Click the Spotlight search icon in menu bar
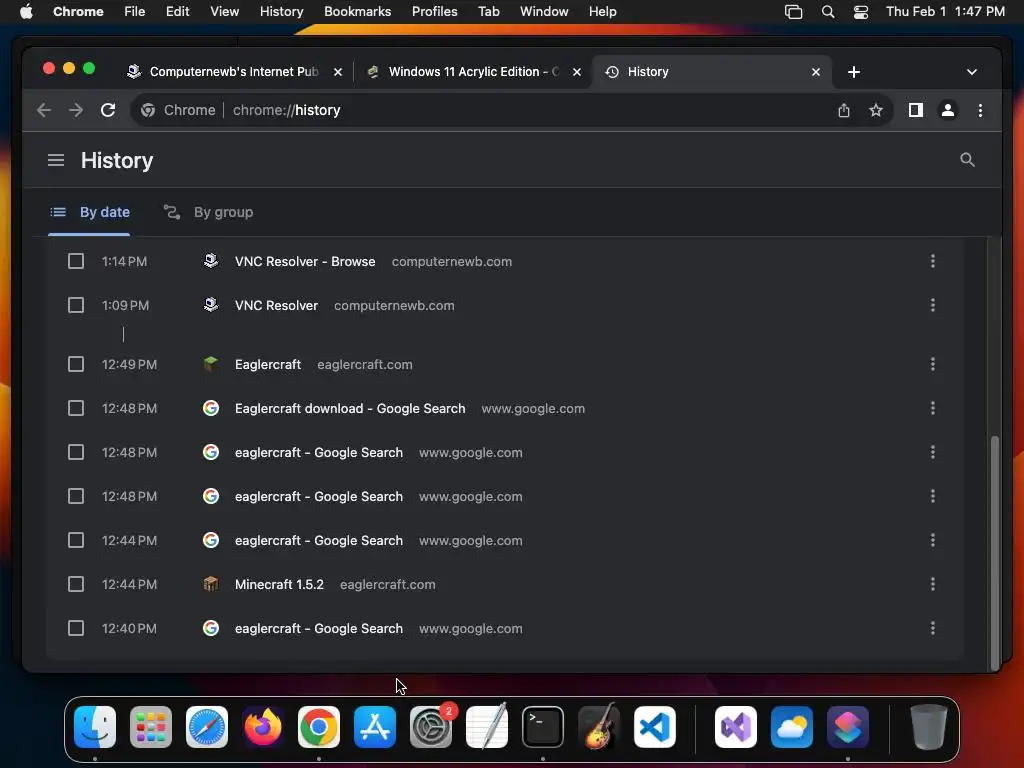This screenshot has width=1024, height=768. (827, 12)
